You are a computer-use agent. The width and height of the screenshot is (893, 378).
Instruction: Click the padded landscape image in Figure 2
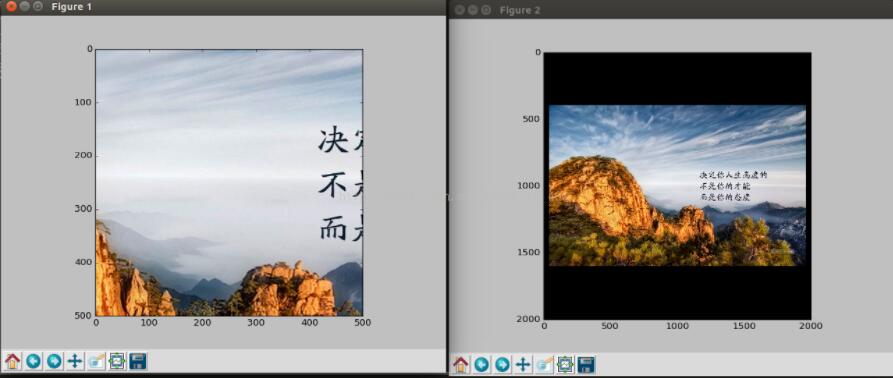pyautogui.click(x=677, y=186)
